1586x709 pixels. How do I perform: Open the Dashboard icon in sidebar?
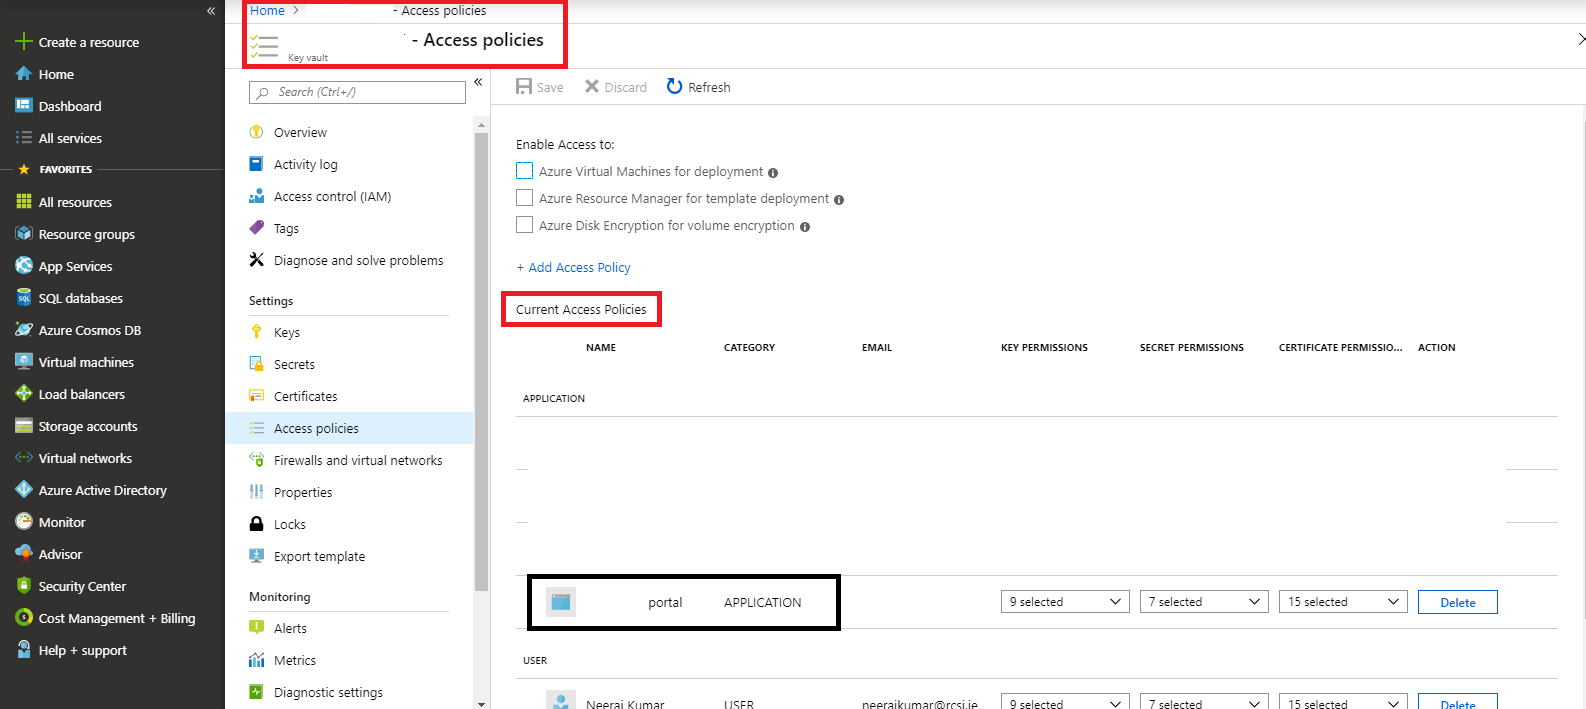[x=24, y=106]
